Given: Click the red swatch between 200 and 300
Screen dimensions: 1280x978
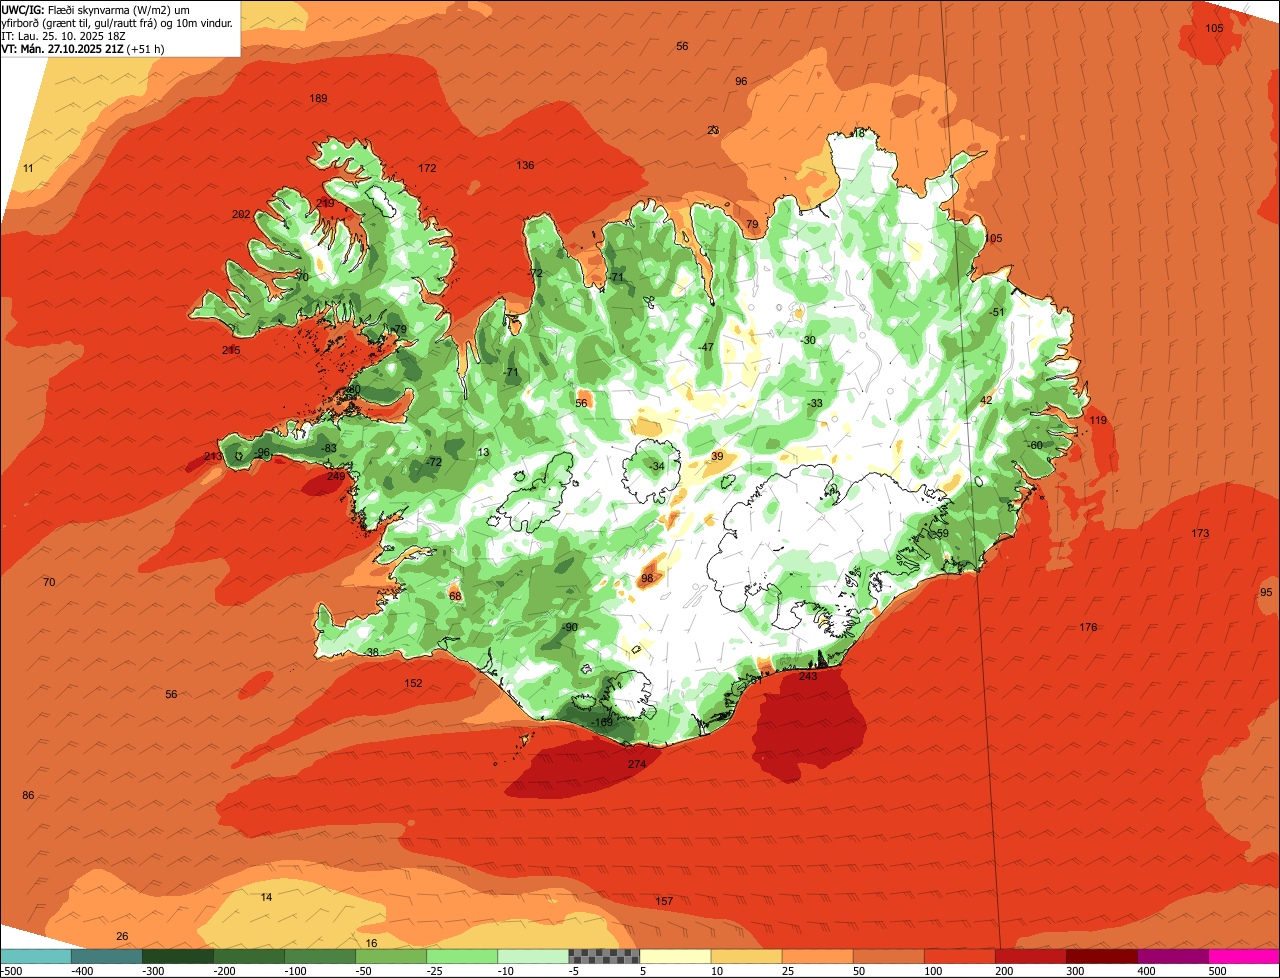Looking at the screenshot, I should coord(1032,956).
